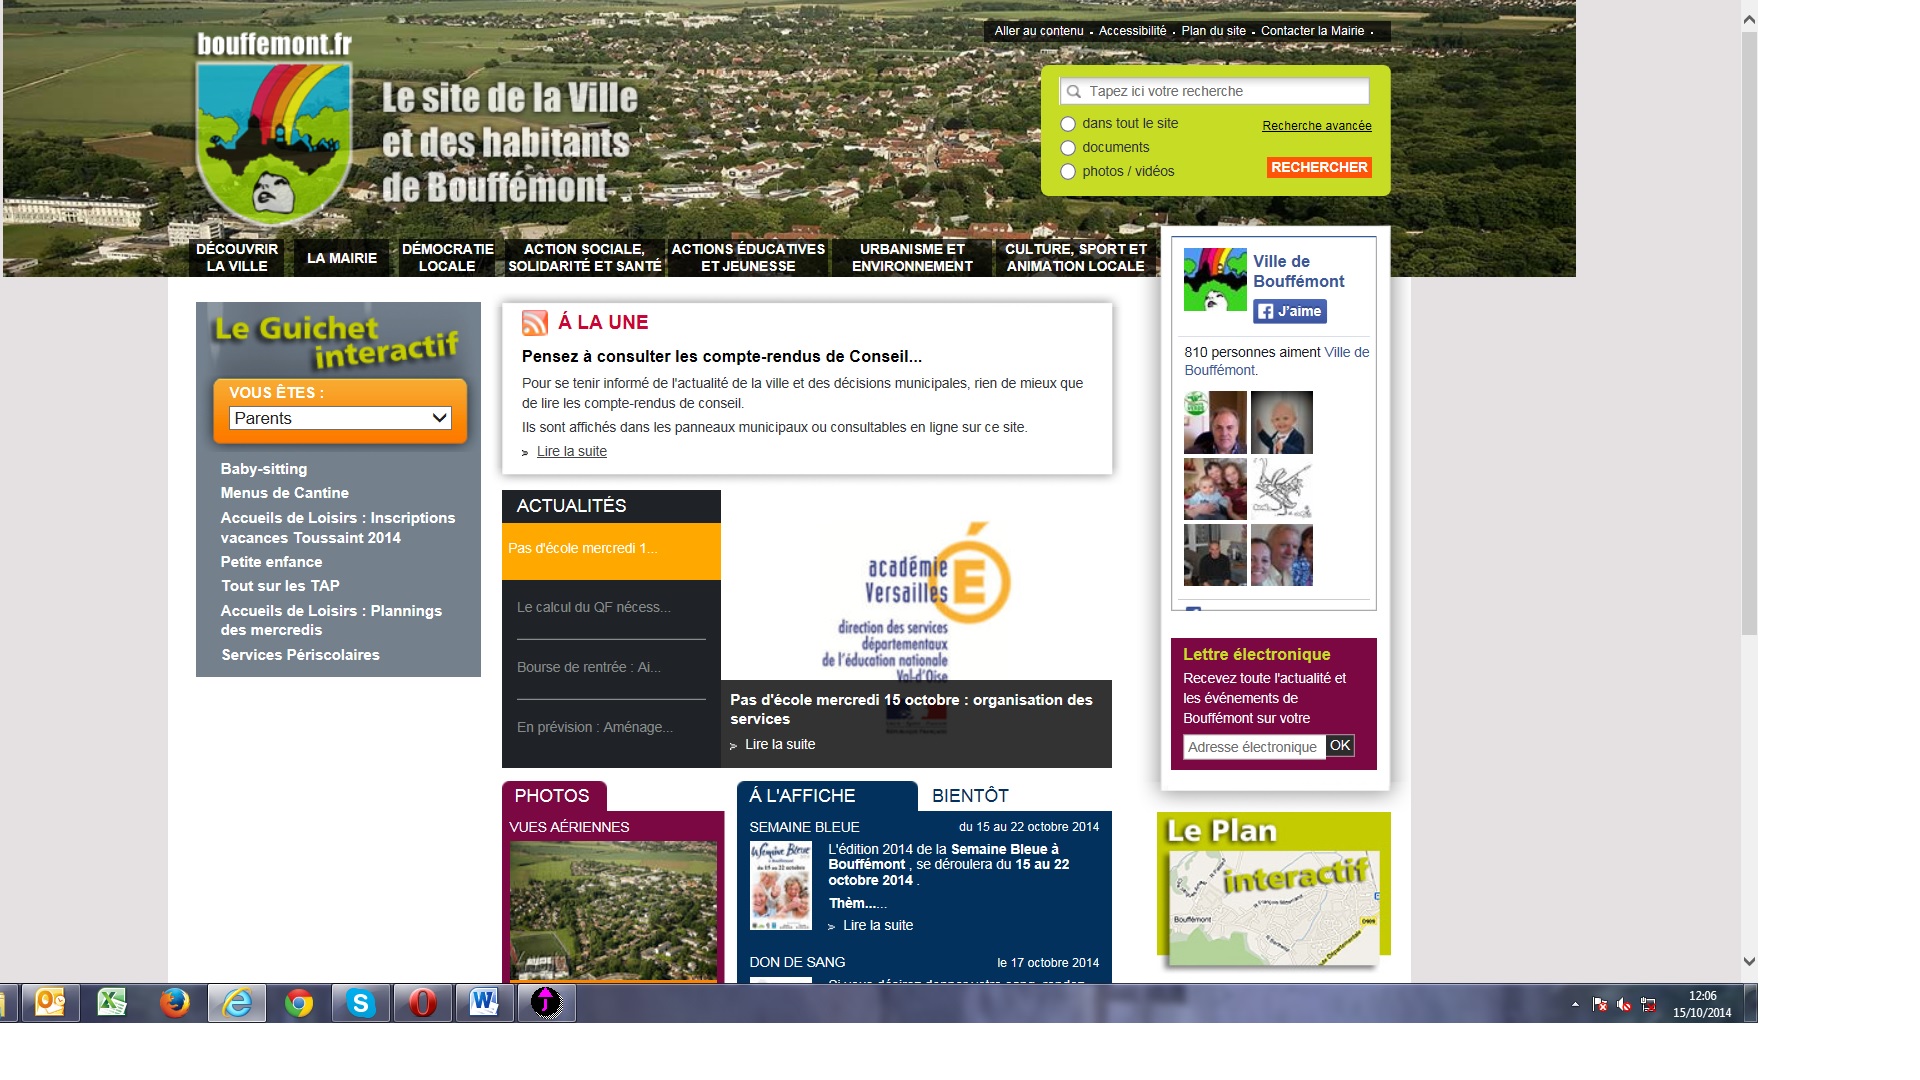The width and height of the screenshot is (1920, 1080).
Task: Open Firefox from the taskbar
Action: click(x=174, y=1003)
